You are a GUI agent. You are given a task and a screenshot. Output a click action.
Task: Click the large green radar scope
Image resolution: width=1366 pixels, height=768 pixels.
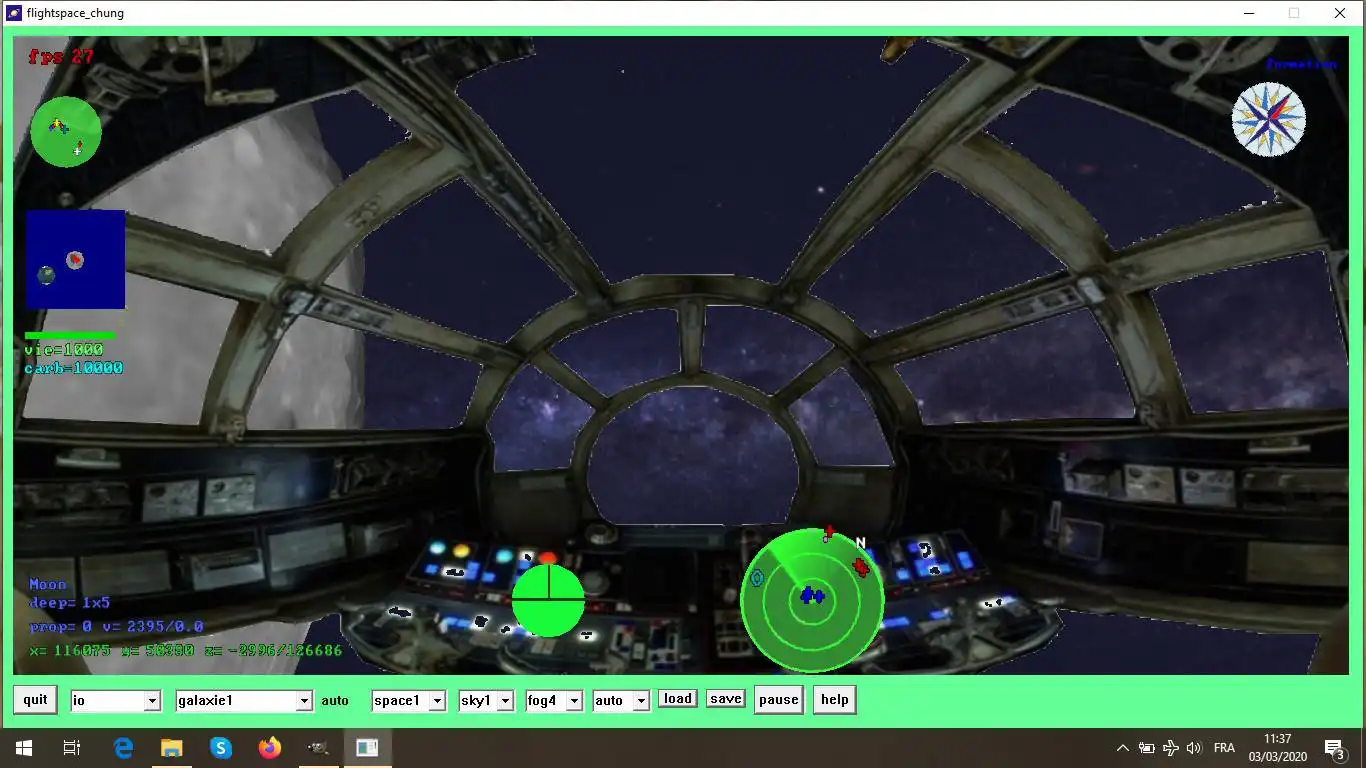(812, 600)
